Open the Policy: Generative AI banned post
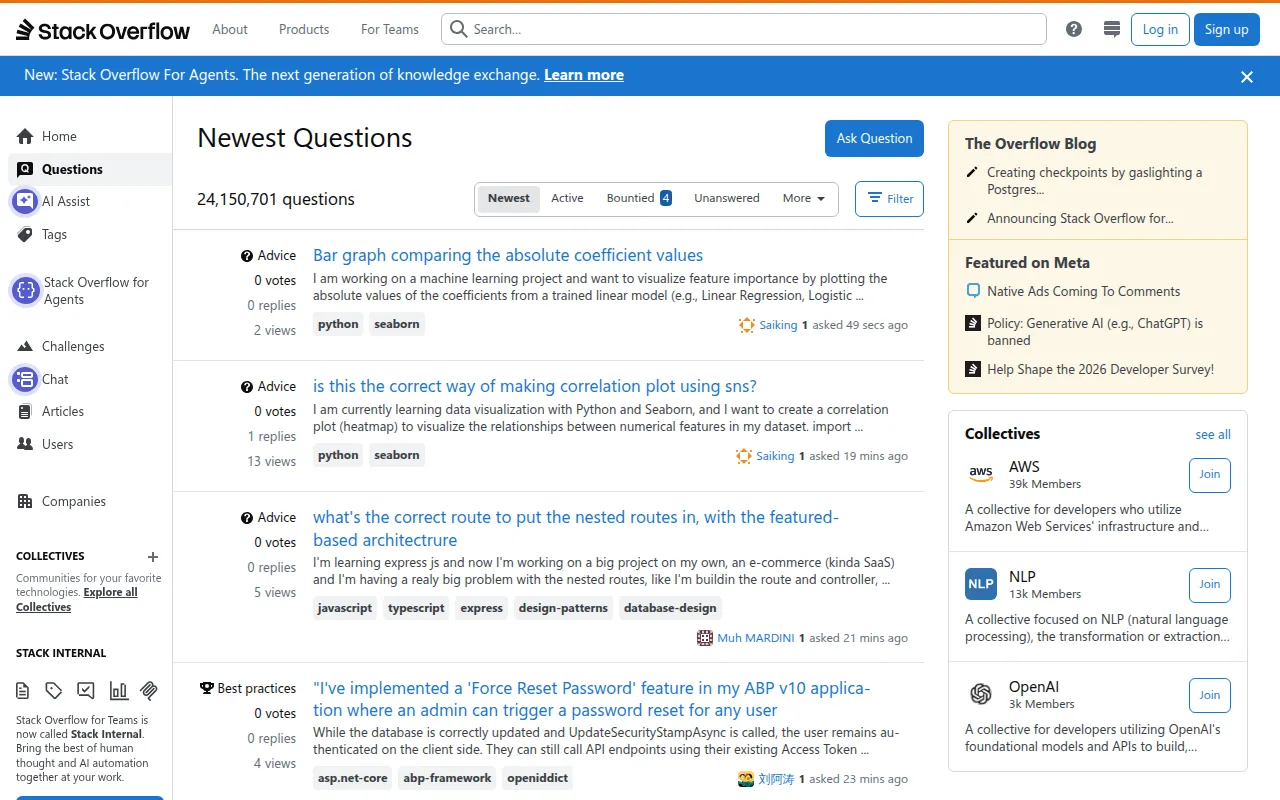1280x800 pixels. 1095,332
